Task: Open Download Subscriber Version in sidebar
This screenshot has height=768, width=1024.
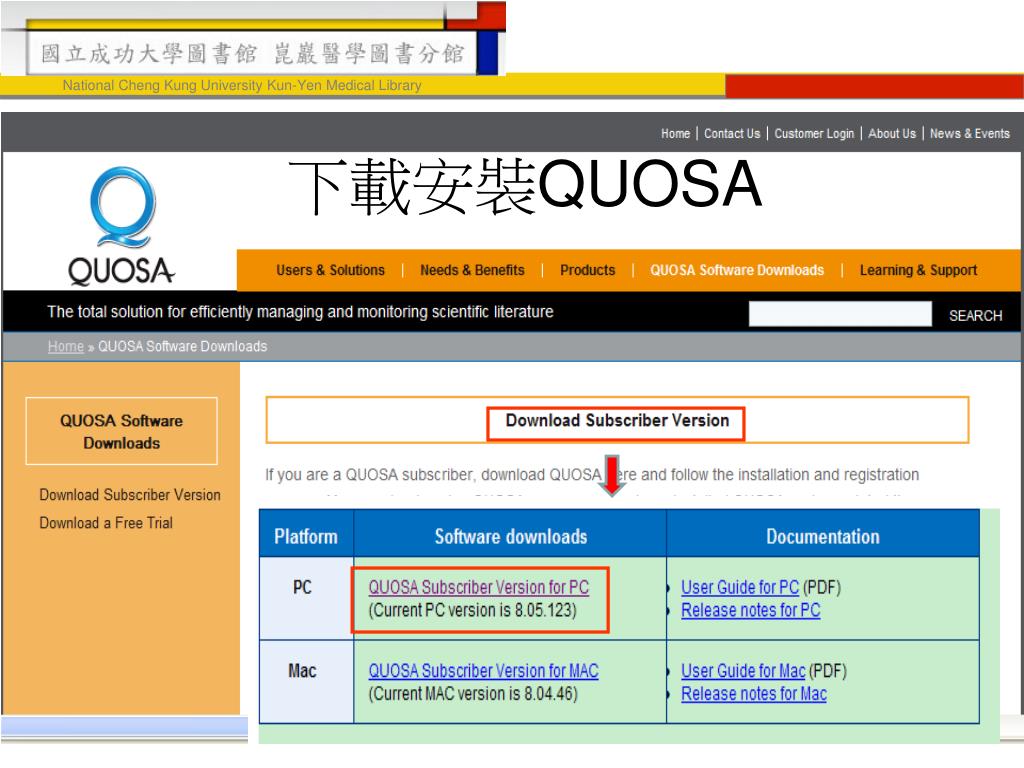Action: point(130,494)
